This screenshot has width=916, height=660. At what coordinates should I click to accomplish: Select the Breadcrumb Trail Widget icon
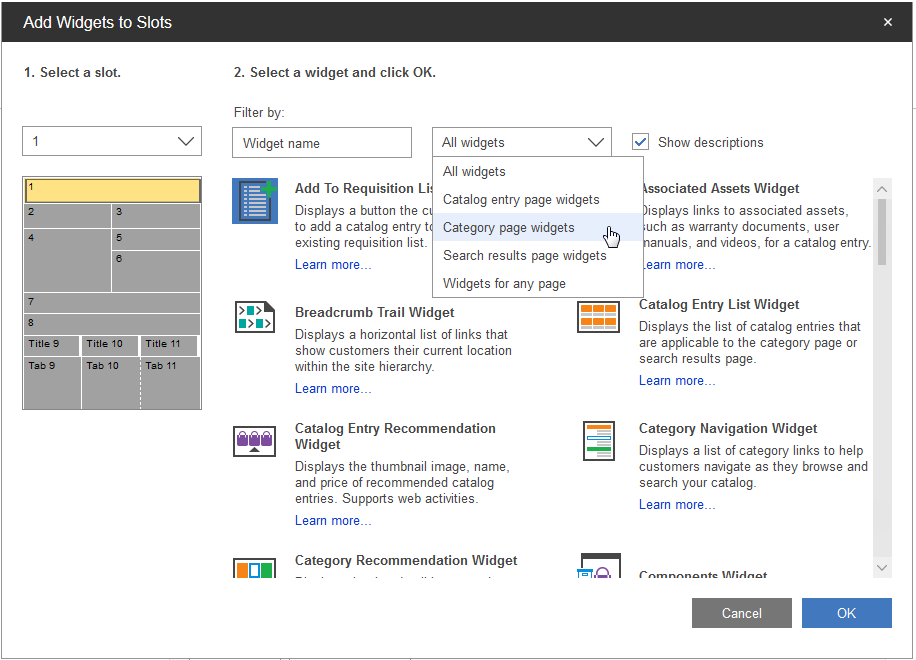254,317
